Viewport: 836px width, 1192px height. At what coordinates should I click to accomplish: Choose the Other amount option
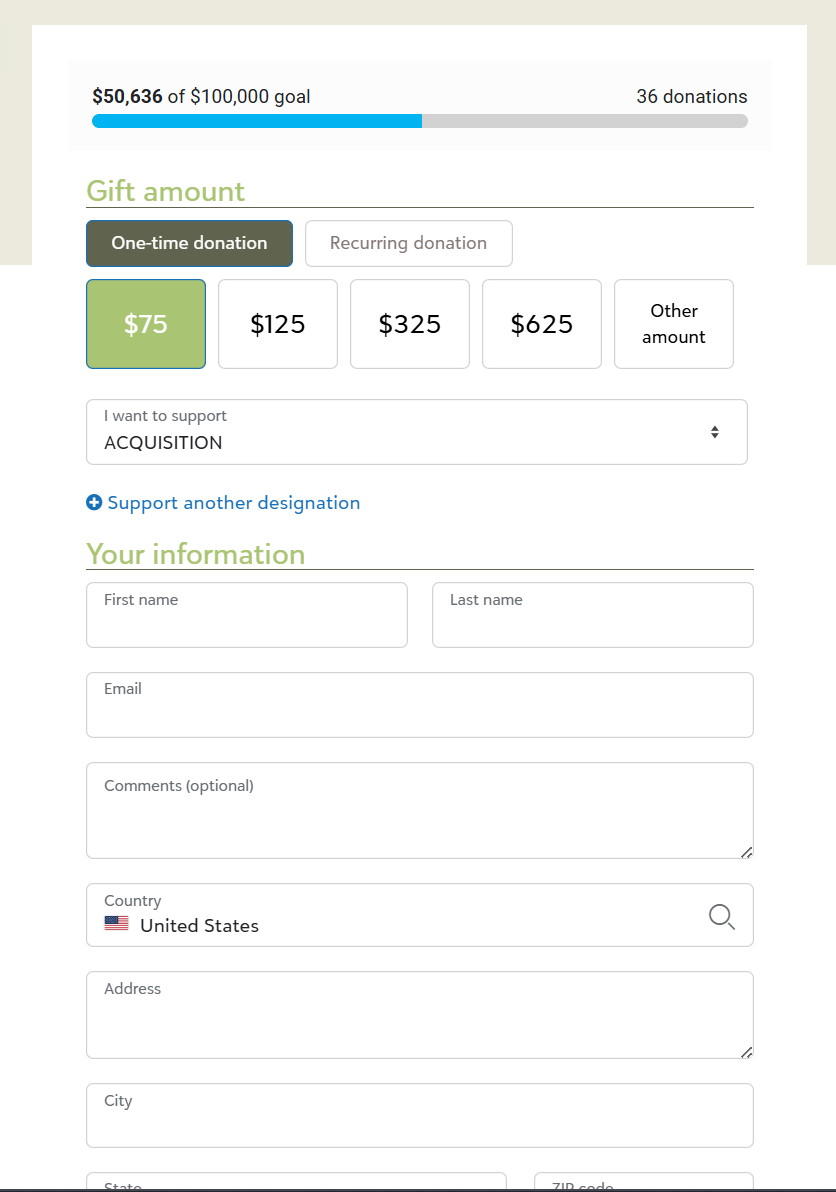[x=673, y=323]
